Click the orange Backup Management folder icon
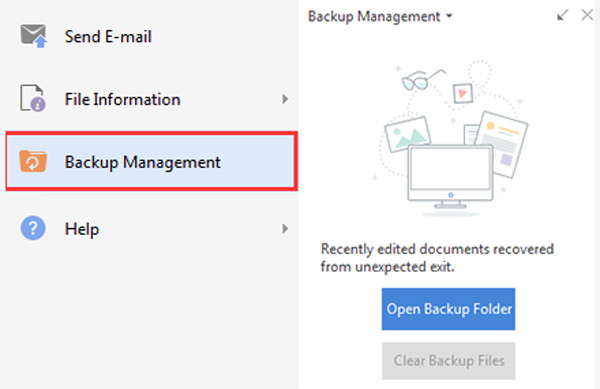600x389 pixels. 33,161
